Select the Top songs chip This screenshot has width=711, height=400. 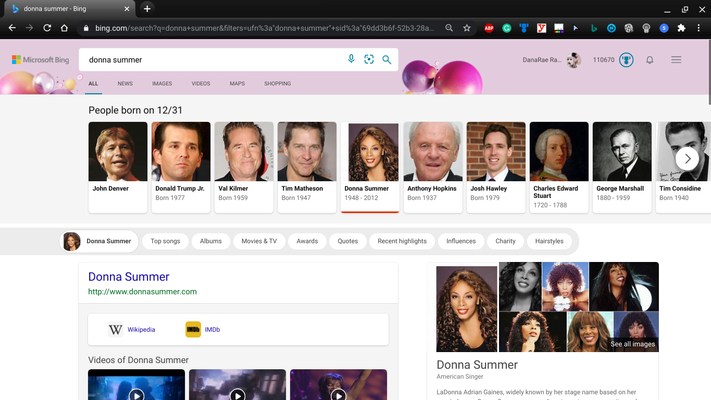(x=166, y=241)
